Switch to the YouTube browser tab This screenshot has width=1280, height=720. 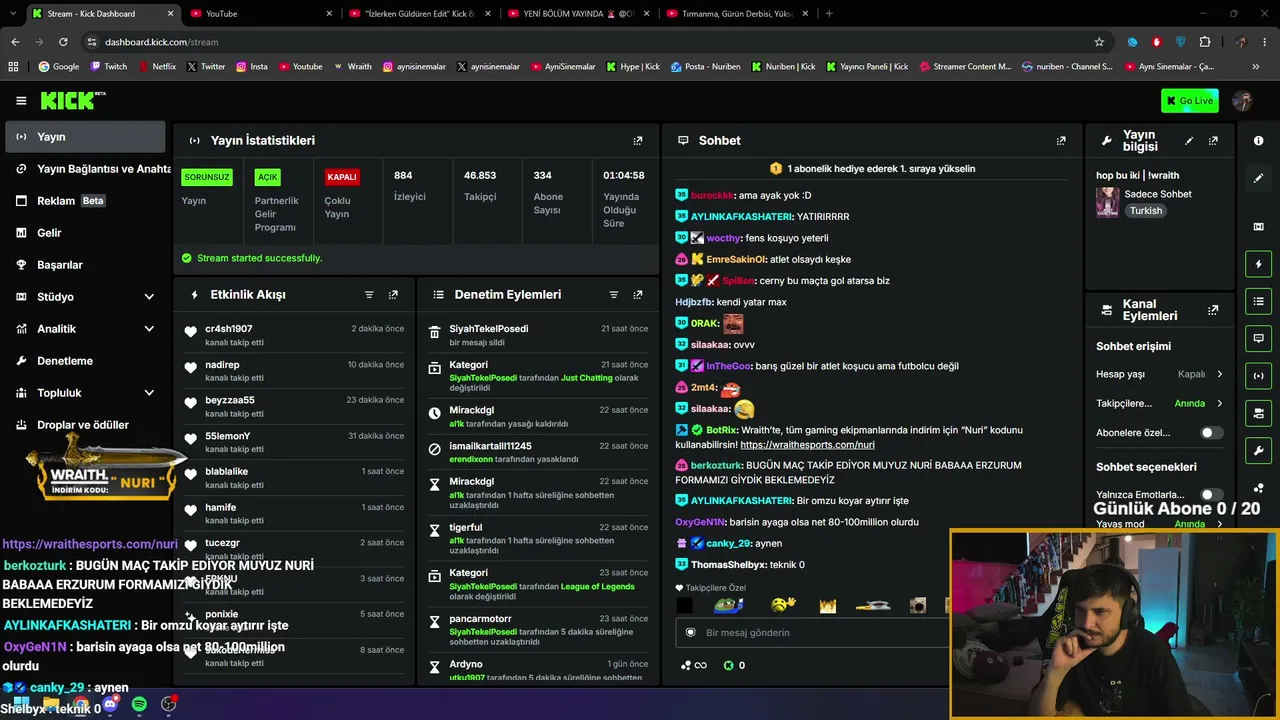pyautogui.click(x=261, y=14)
